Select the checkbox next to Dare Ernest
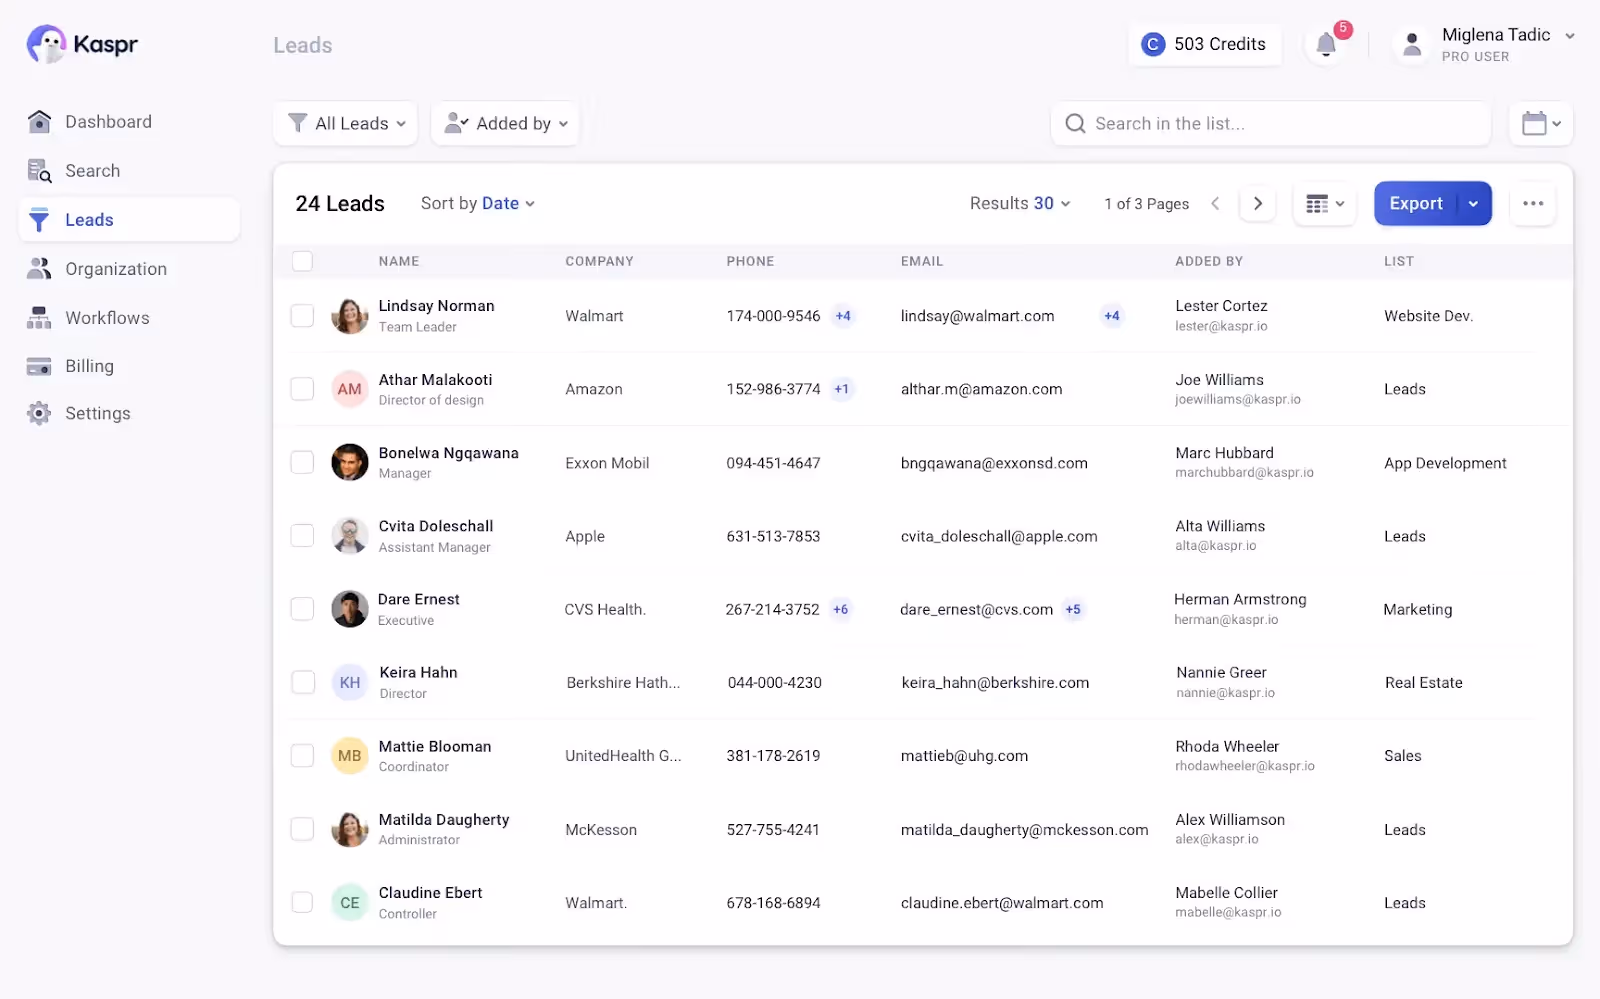1600x999 pixels. point(302,609)
